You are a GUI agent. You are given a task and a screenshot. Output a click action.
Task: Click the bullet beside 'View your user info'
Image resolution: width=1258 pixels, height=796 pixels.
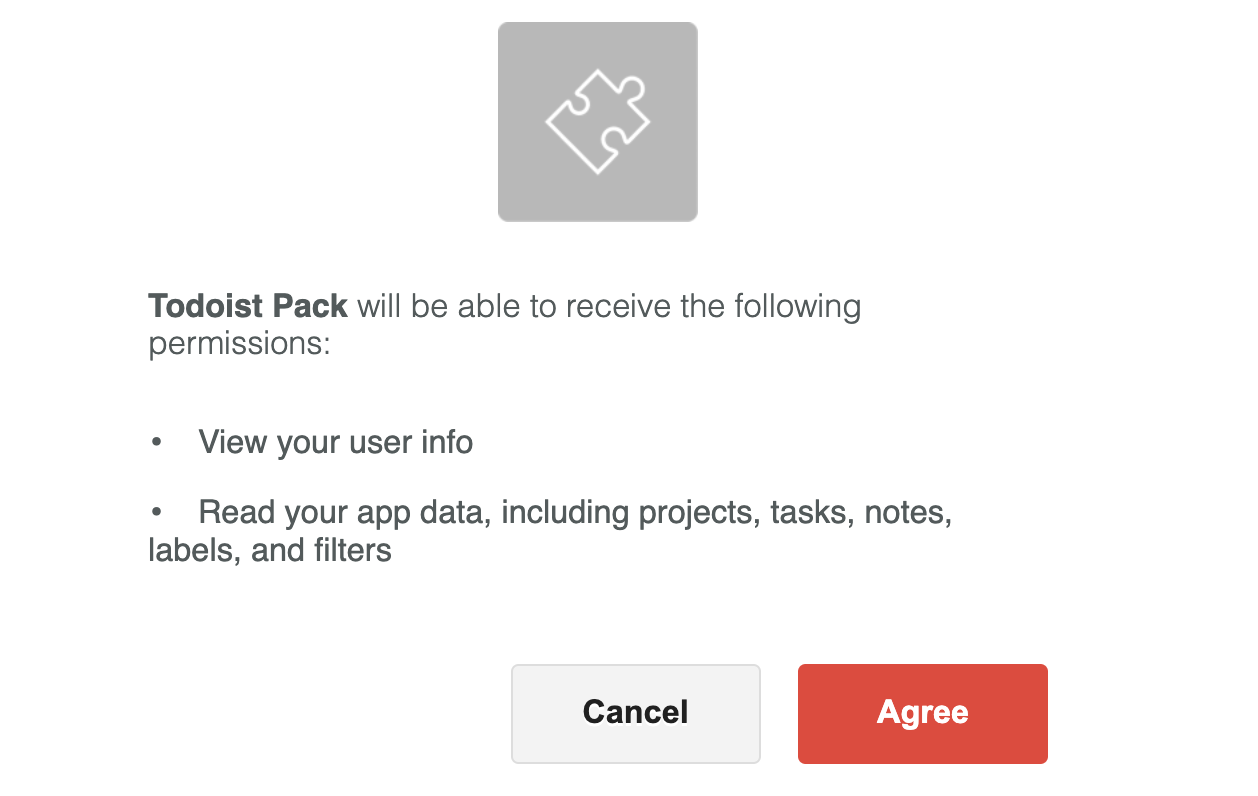pyautogui.click(x=156, y=442)
